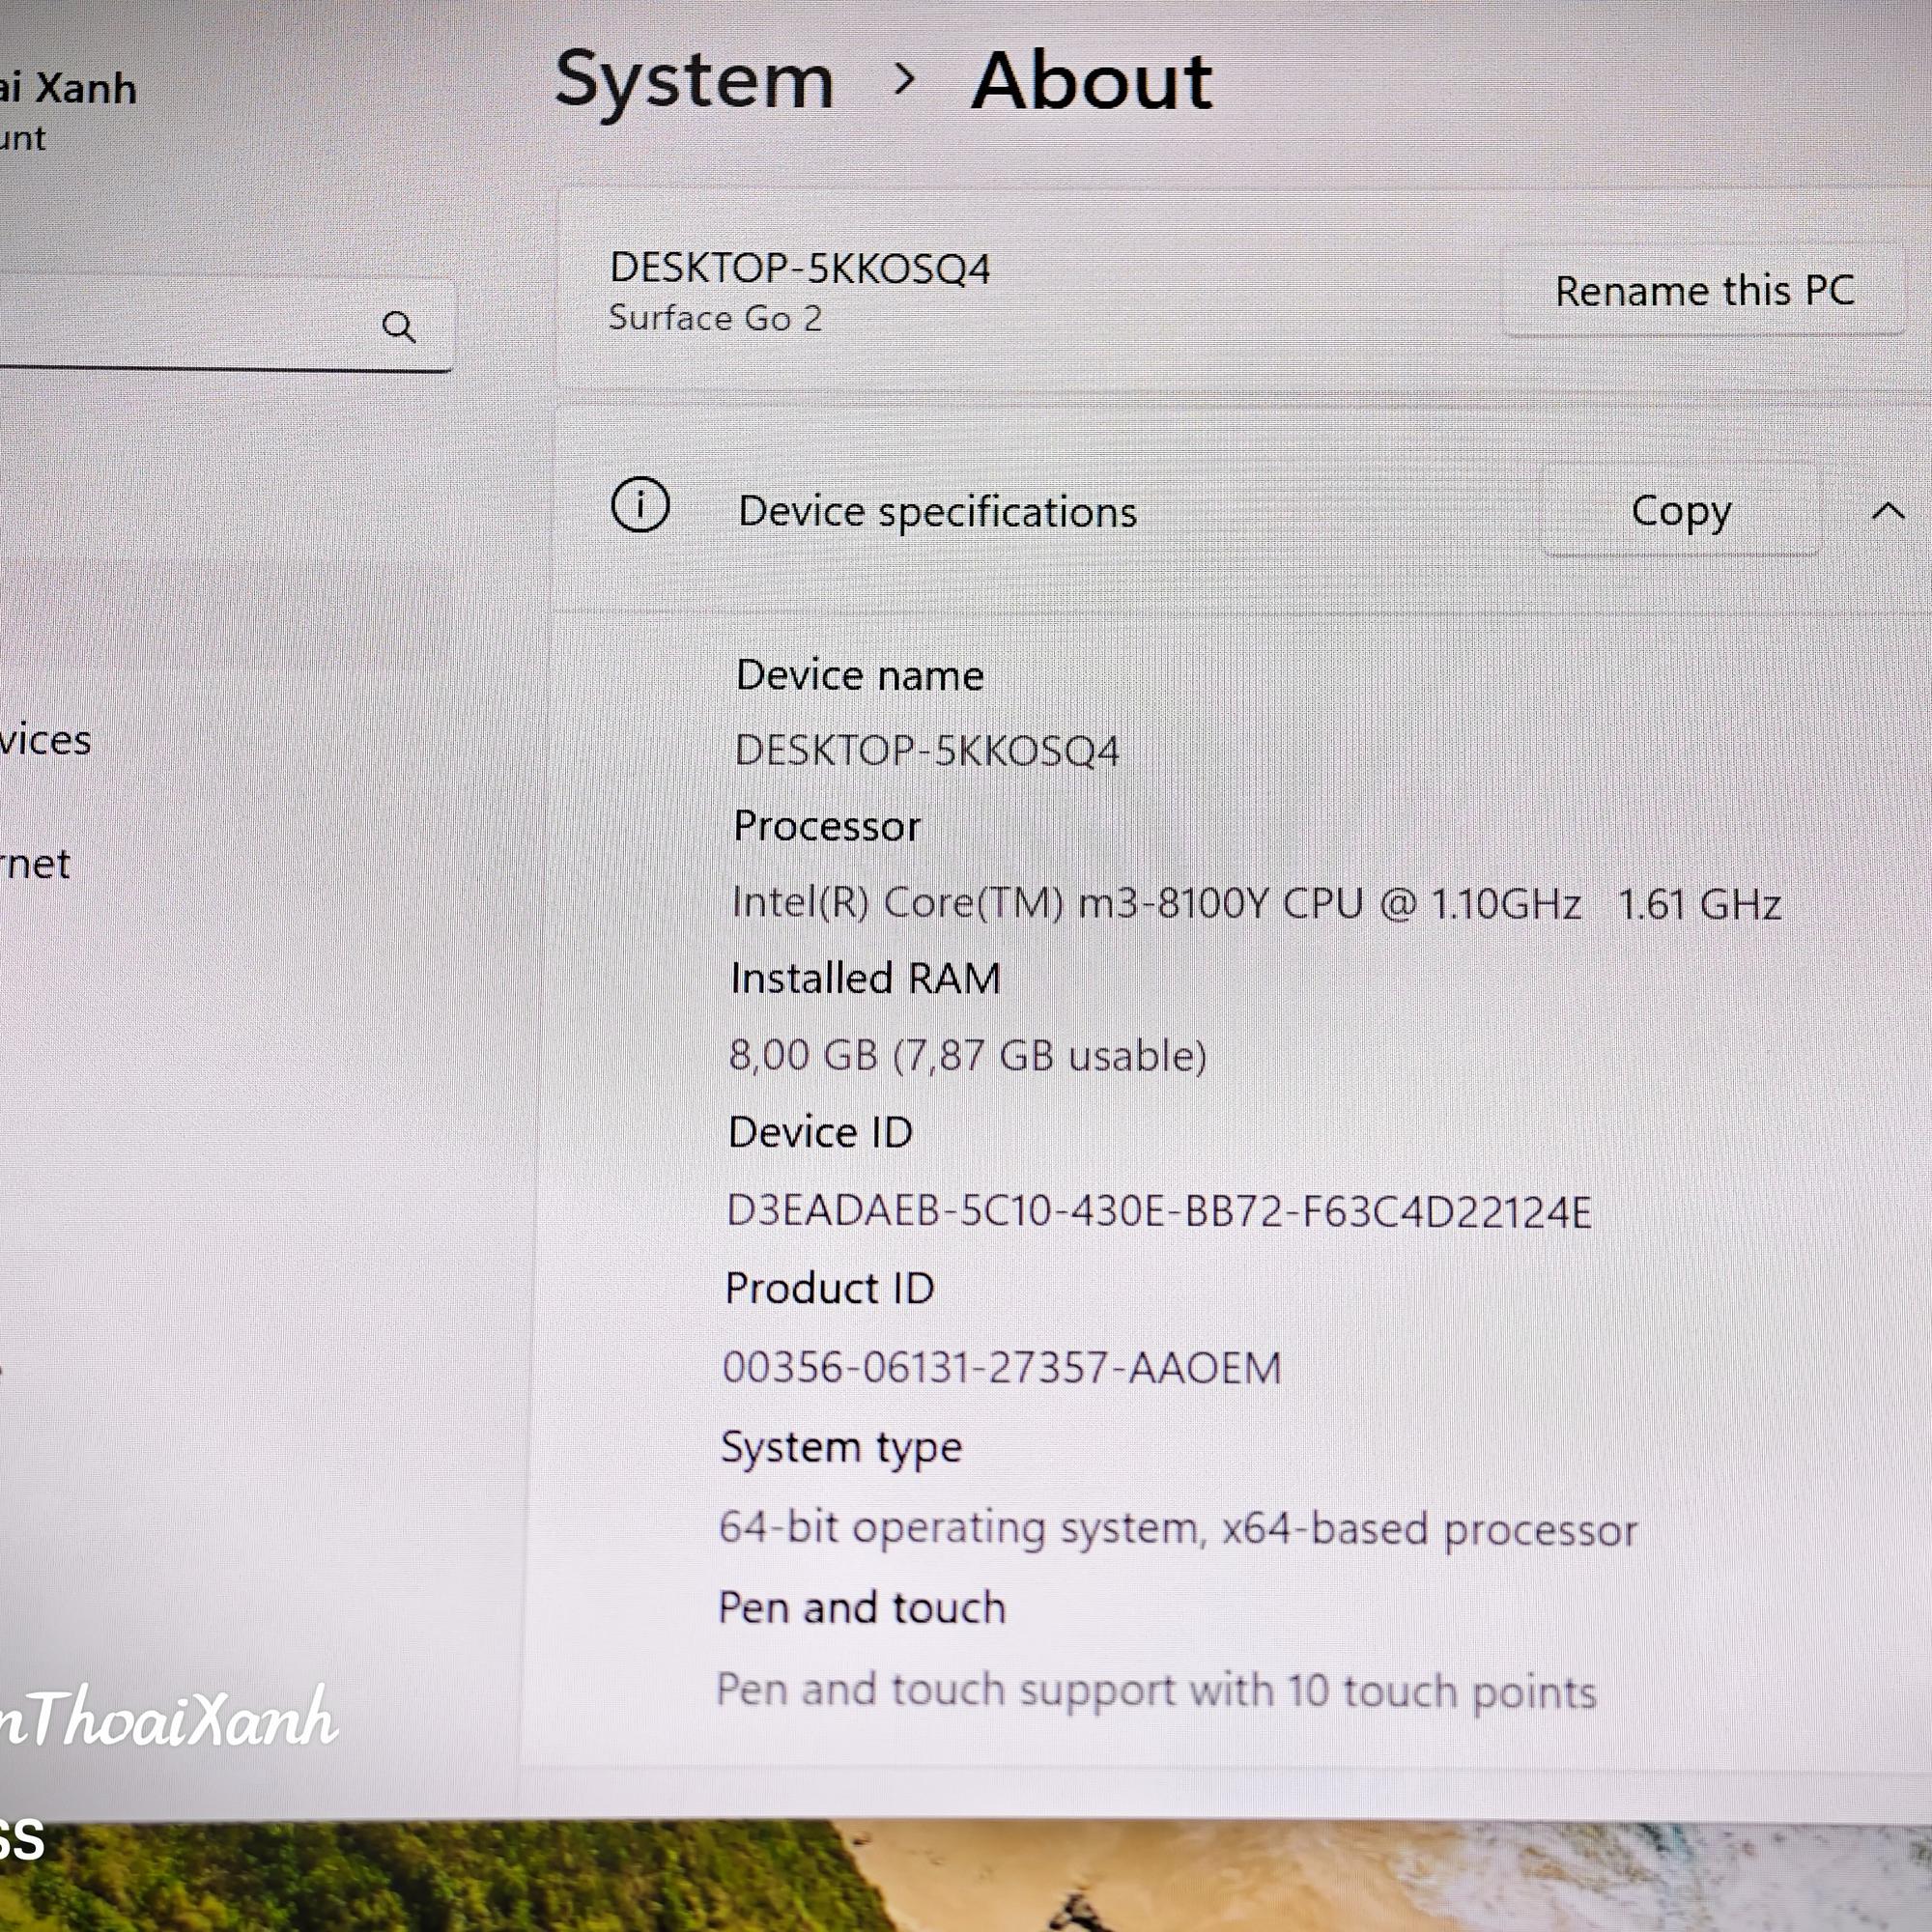Collapse the Device specifications section chevron
1932x1932 pixels.
click(x=1887, y=512)
